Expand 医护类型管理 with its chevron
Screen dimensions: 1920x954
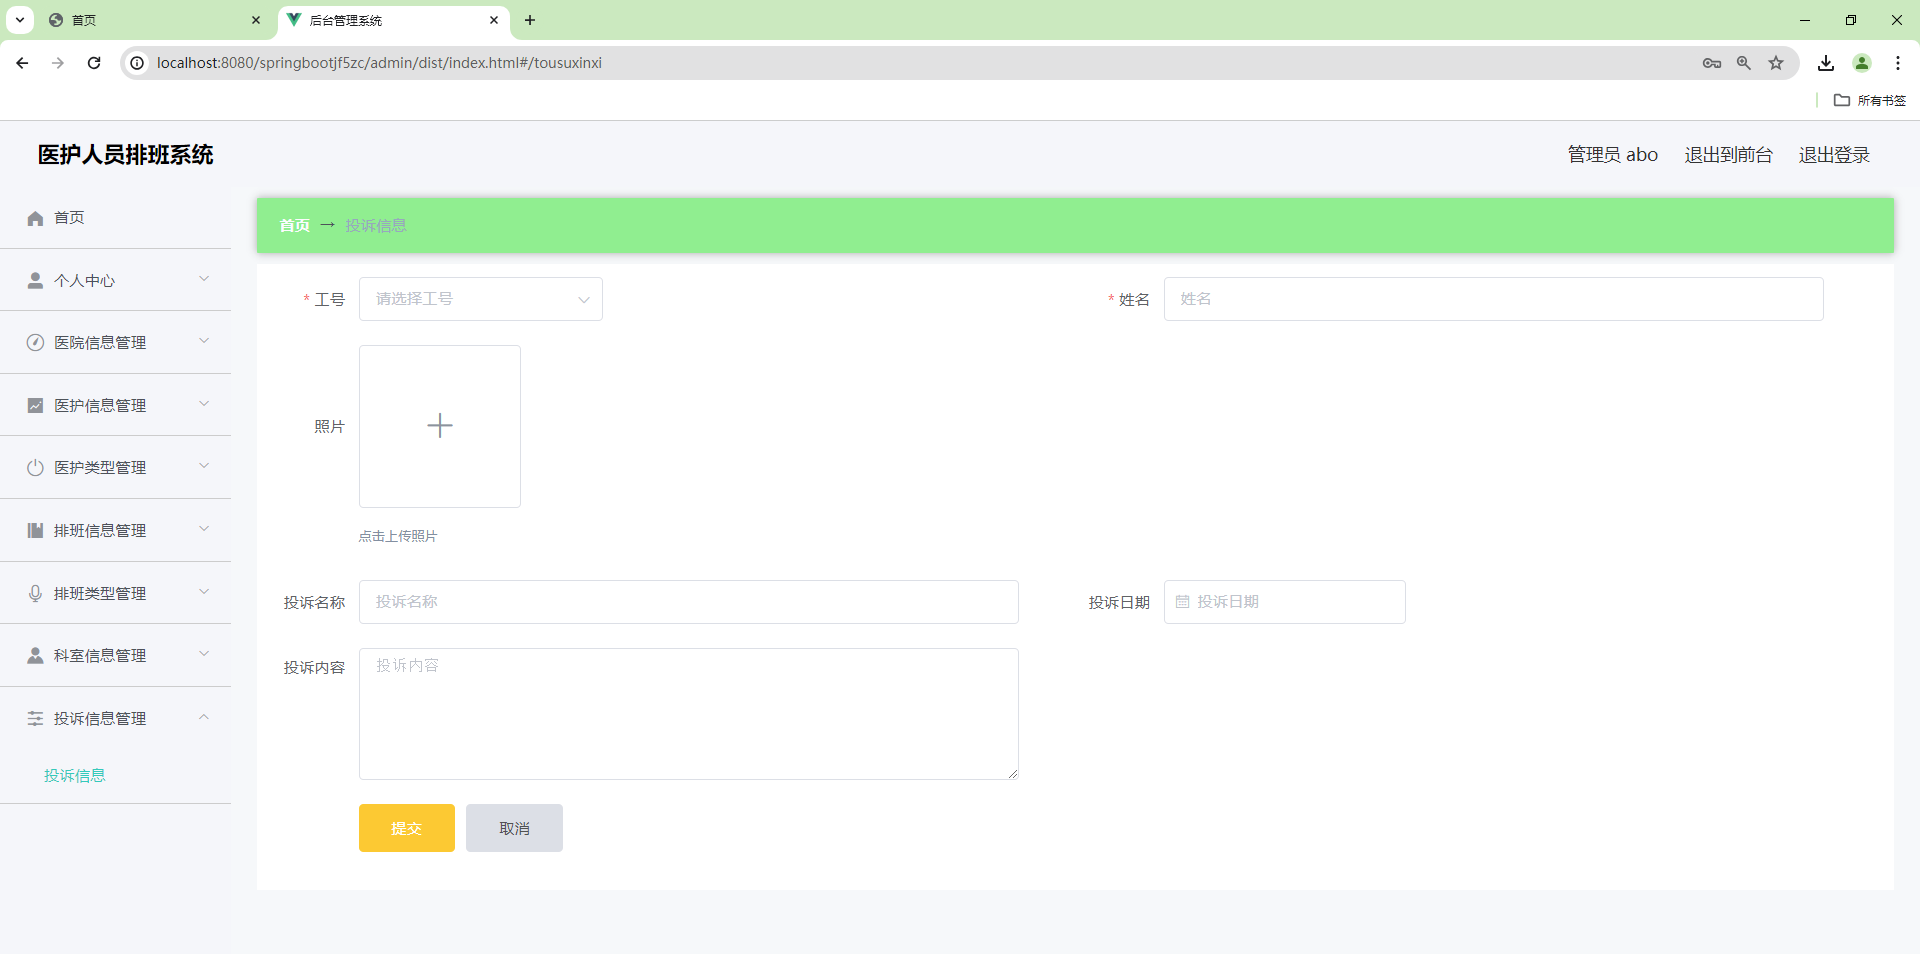204,466
